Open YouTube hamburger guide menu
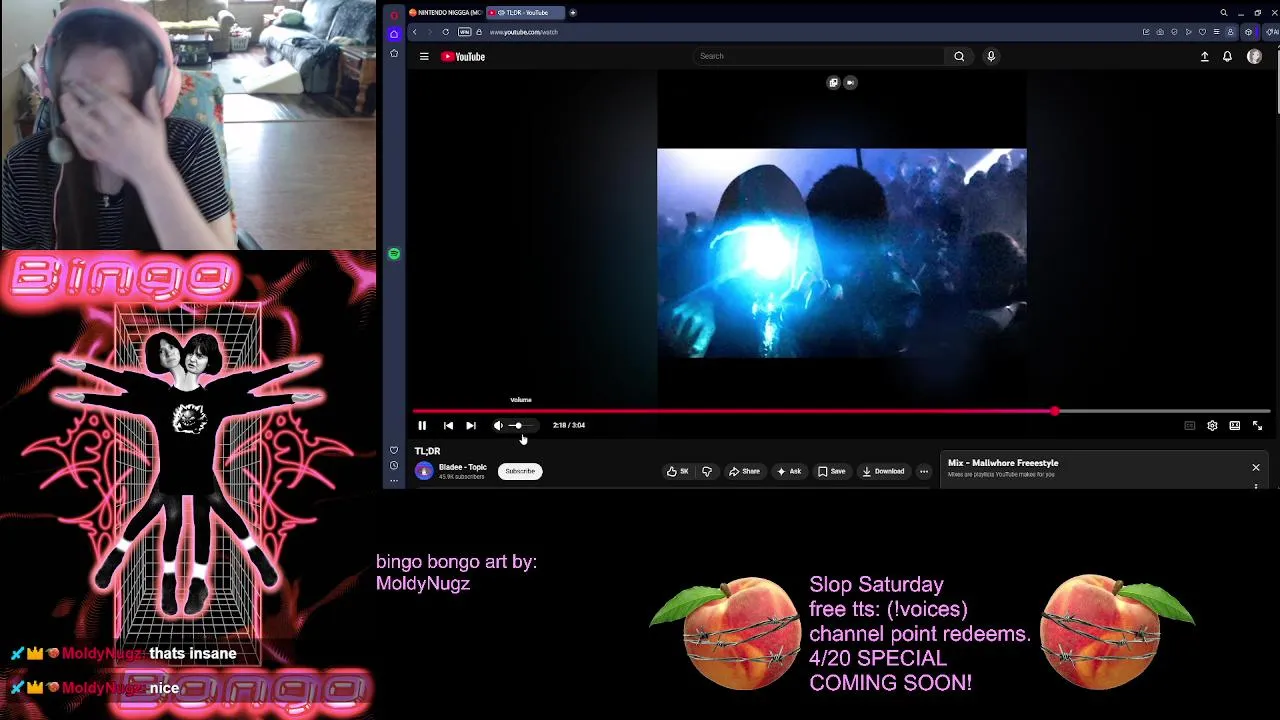 tap(424, 57)
